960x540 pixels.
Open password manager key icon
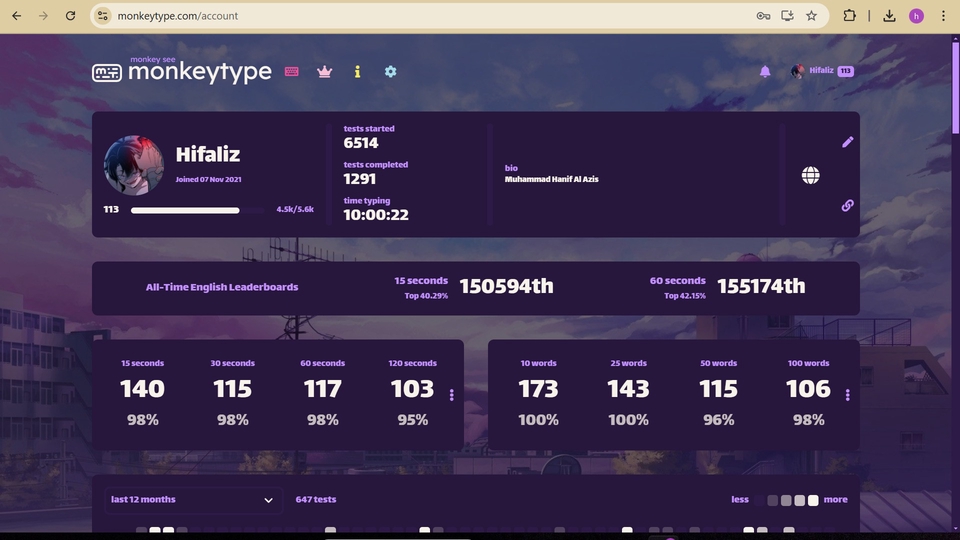[x=763, y=16]
